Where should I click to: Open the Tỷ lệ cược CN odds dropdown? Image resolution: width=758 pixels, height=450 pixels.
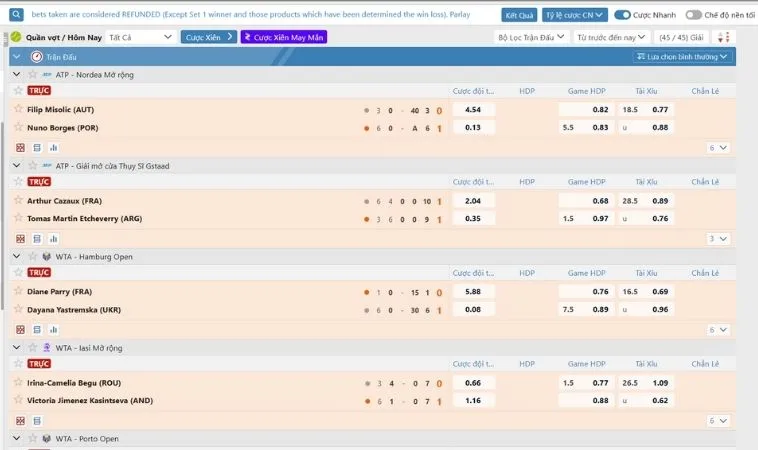[574, 16]
